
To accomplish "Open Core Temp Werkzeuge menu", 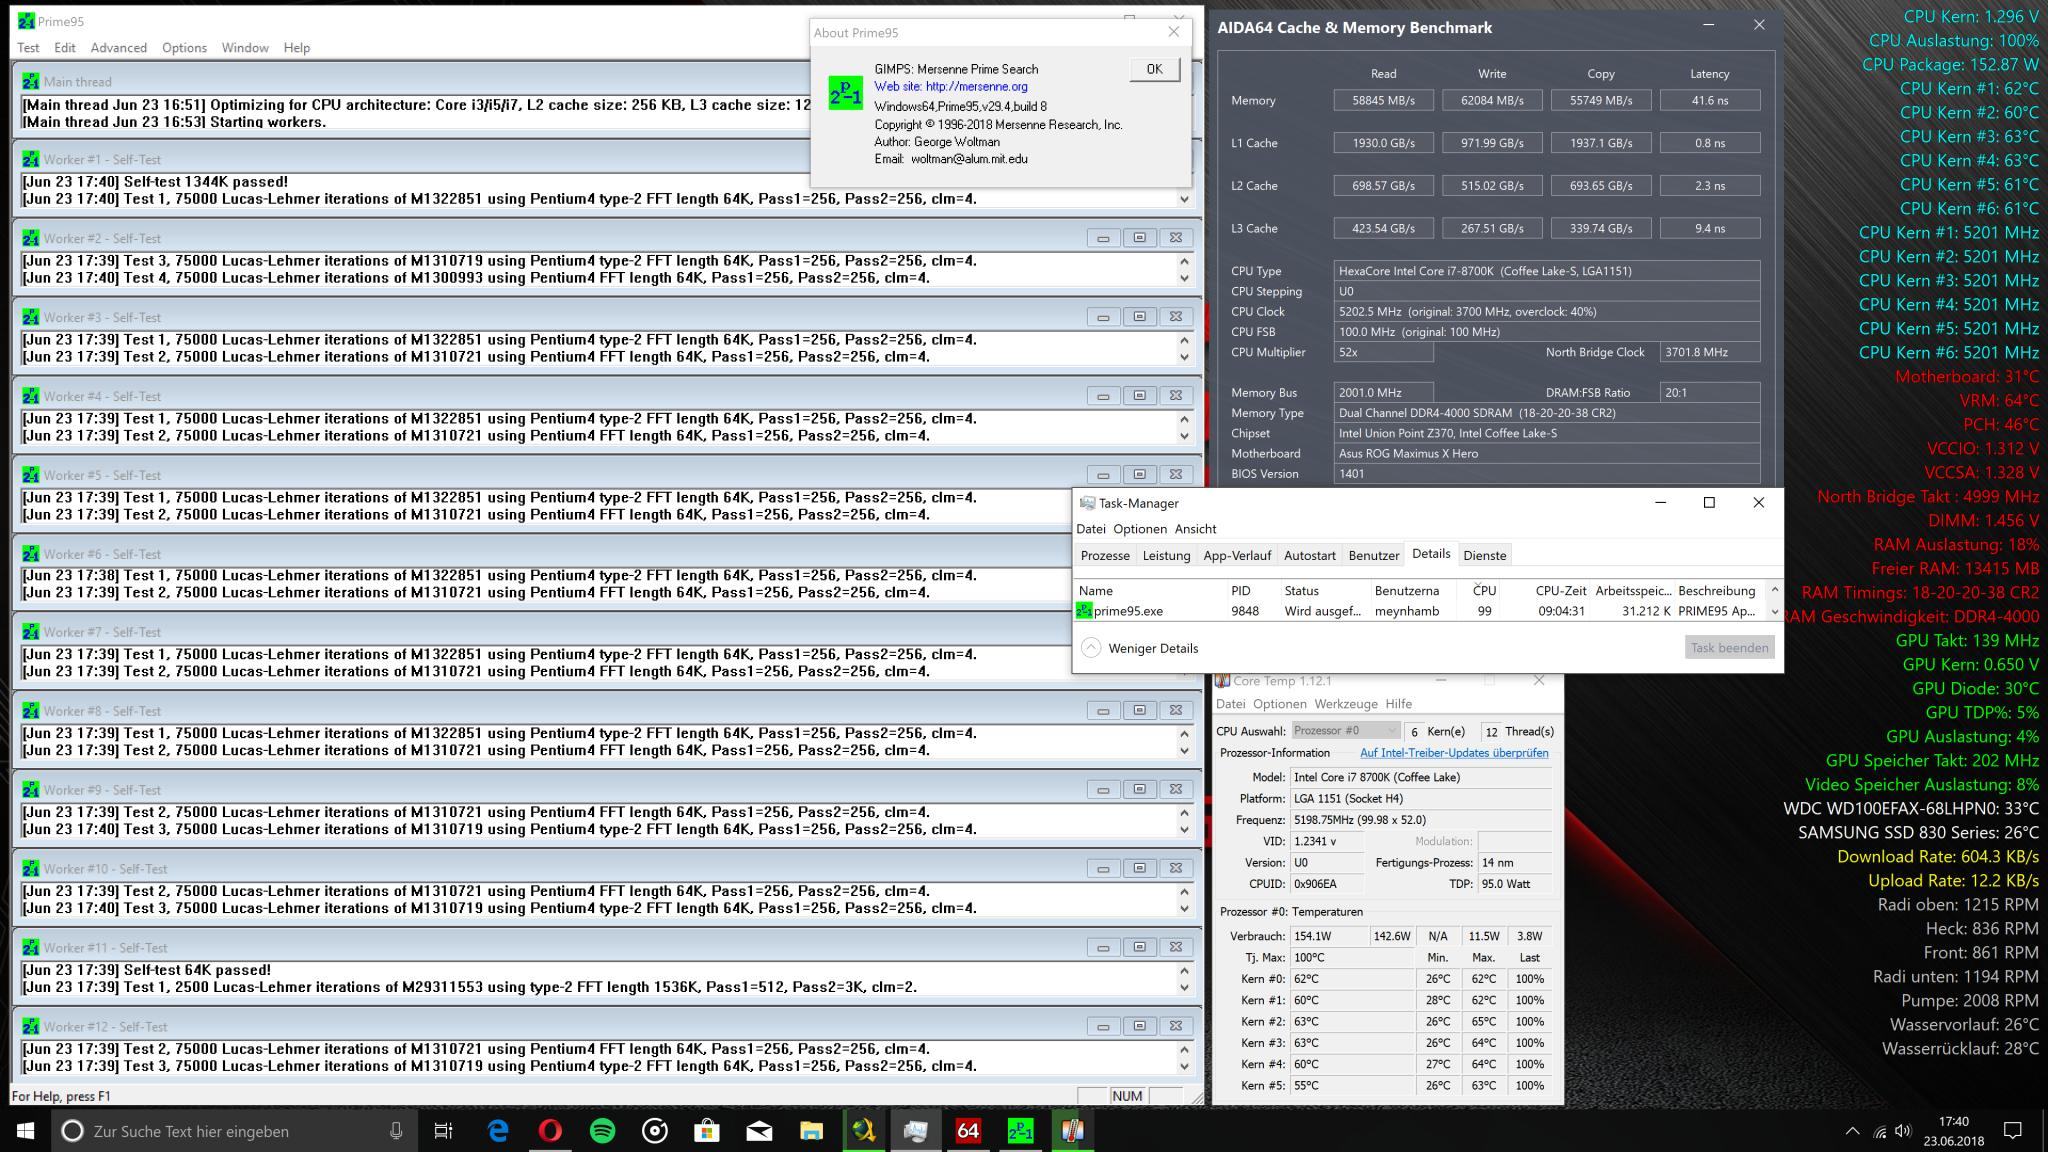I will (x=1346, y=704).
